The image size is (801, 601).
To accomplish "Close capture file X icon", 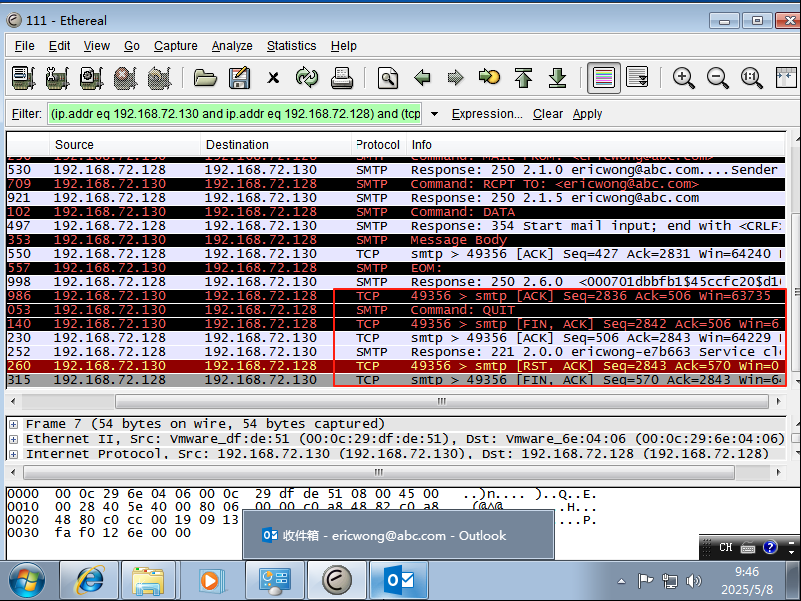I will point(273,78).
